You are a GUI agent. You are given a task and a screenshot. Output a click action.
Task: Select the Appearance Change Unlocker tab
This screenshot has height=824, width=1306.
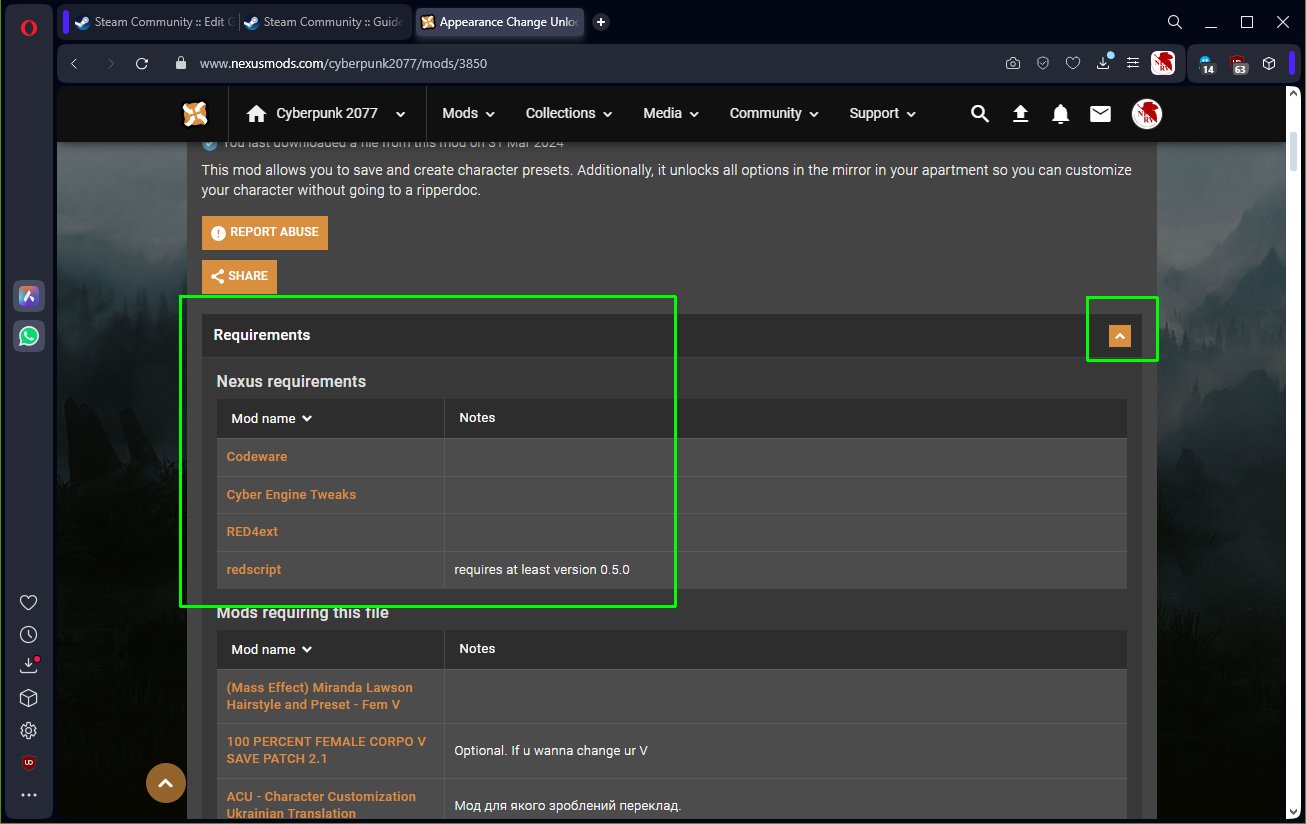[x=500, y=22]
